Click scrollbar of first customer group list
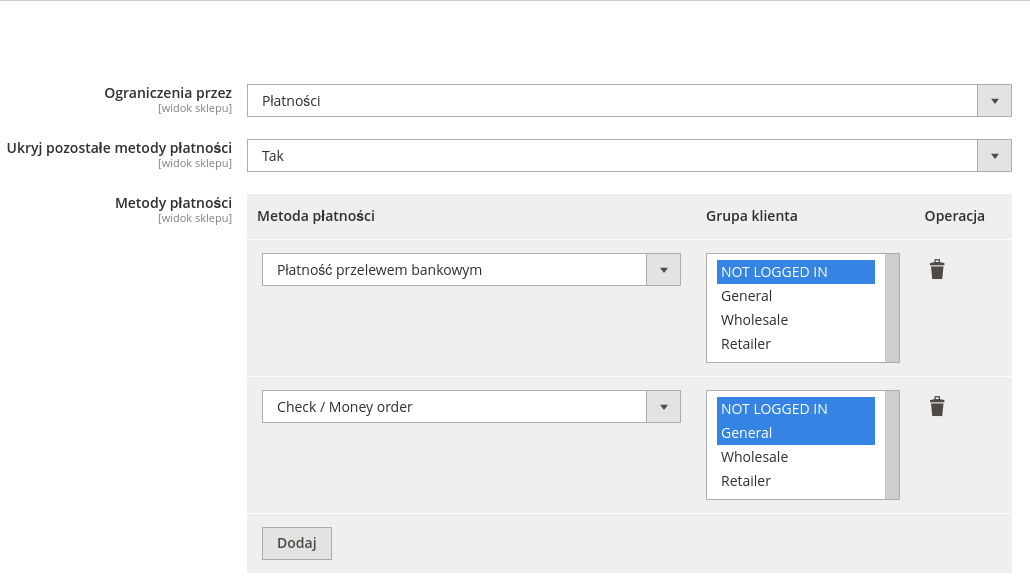The image size is (1030, 586). click(892, 308)
